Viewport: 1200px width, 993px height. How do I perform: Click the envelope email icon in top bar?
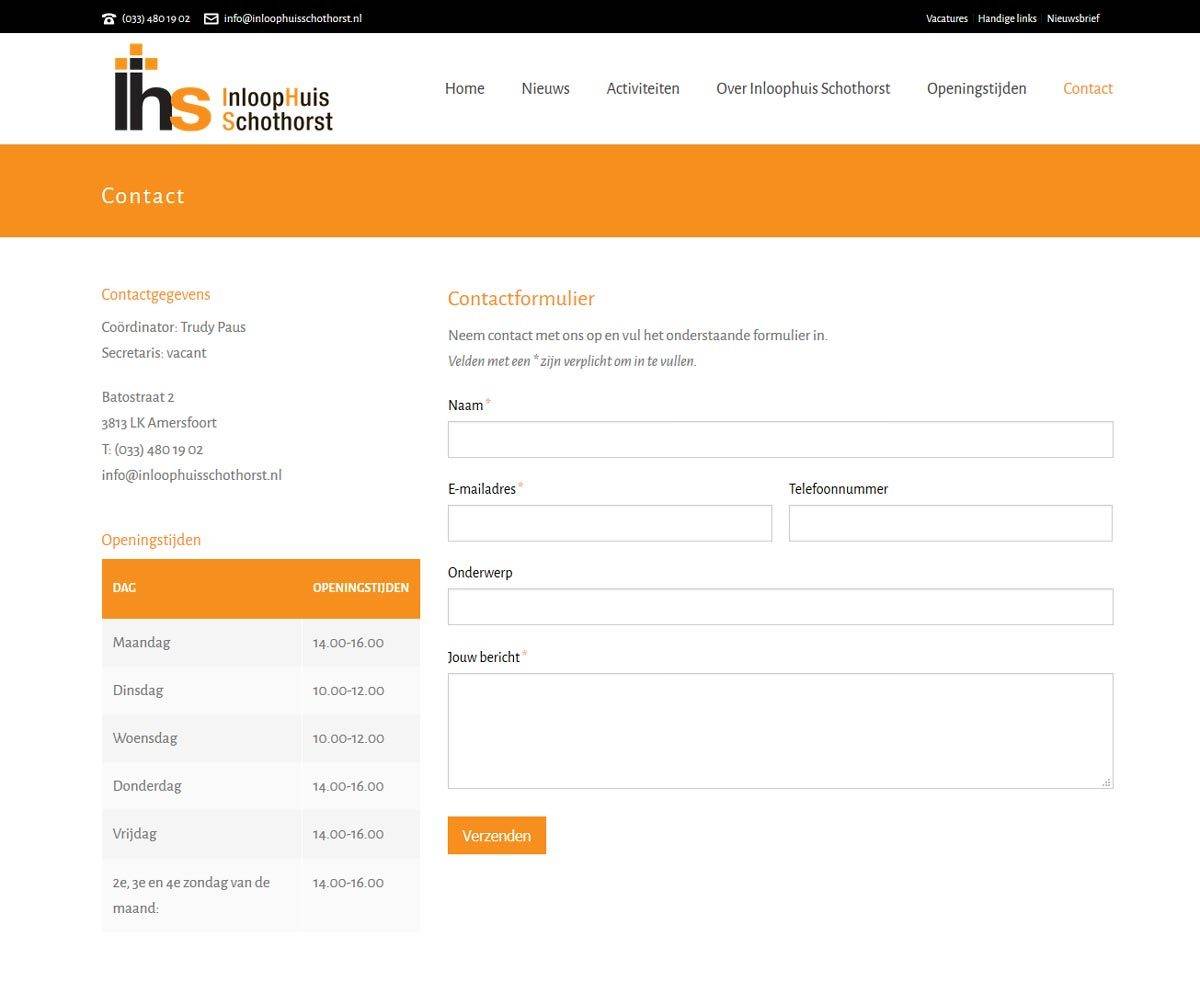[x=211, y=18]
